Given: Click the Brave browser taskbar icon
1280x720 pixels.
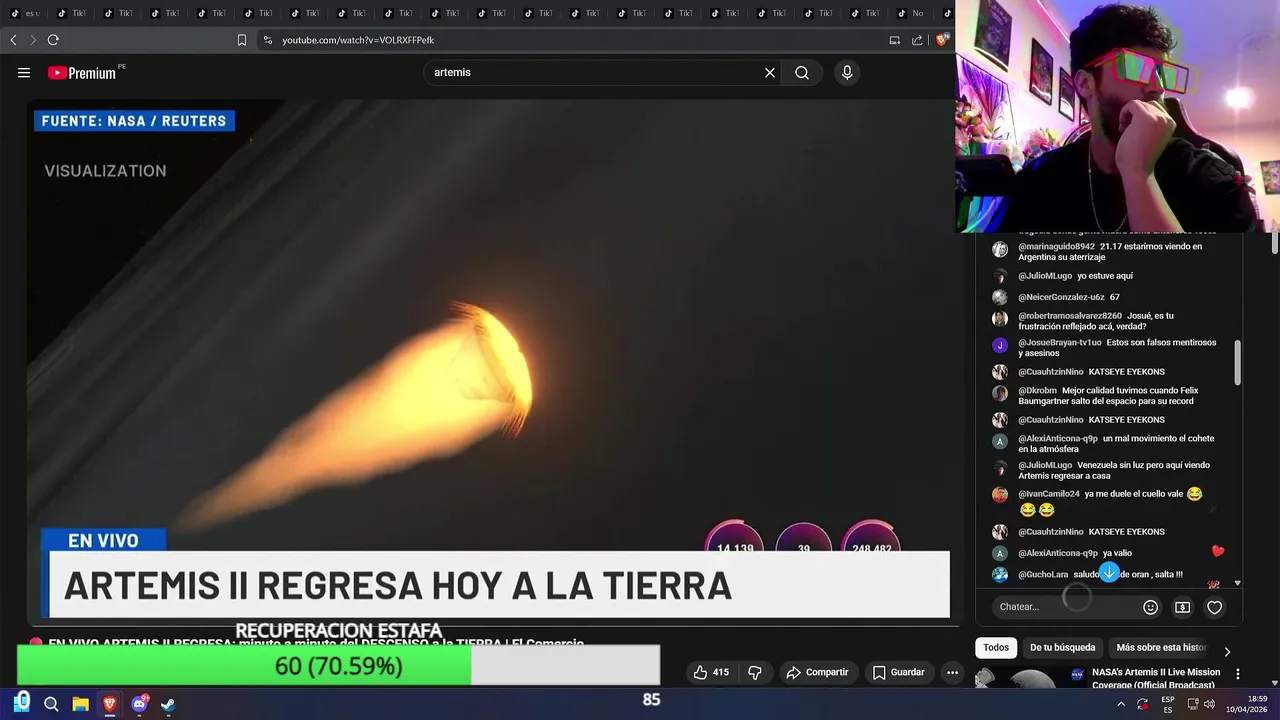Looking at the screenshot, I should (109, 704).
